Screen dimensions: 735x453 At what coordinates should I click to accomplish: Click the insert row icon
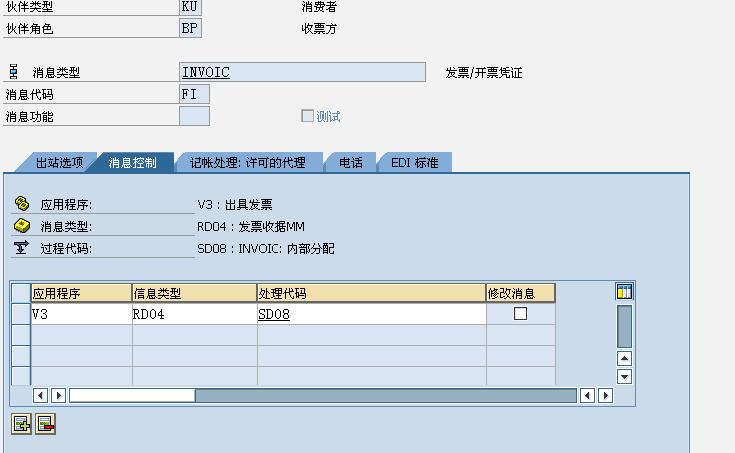[x=21, y=424]
